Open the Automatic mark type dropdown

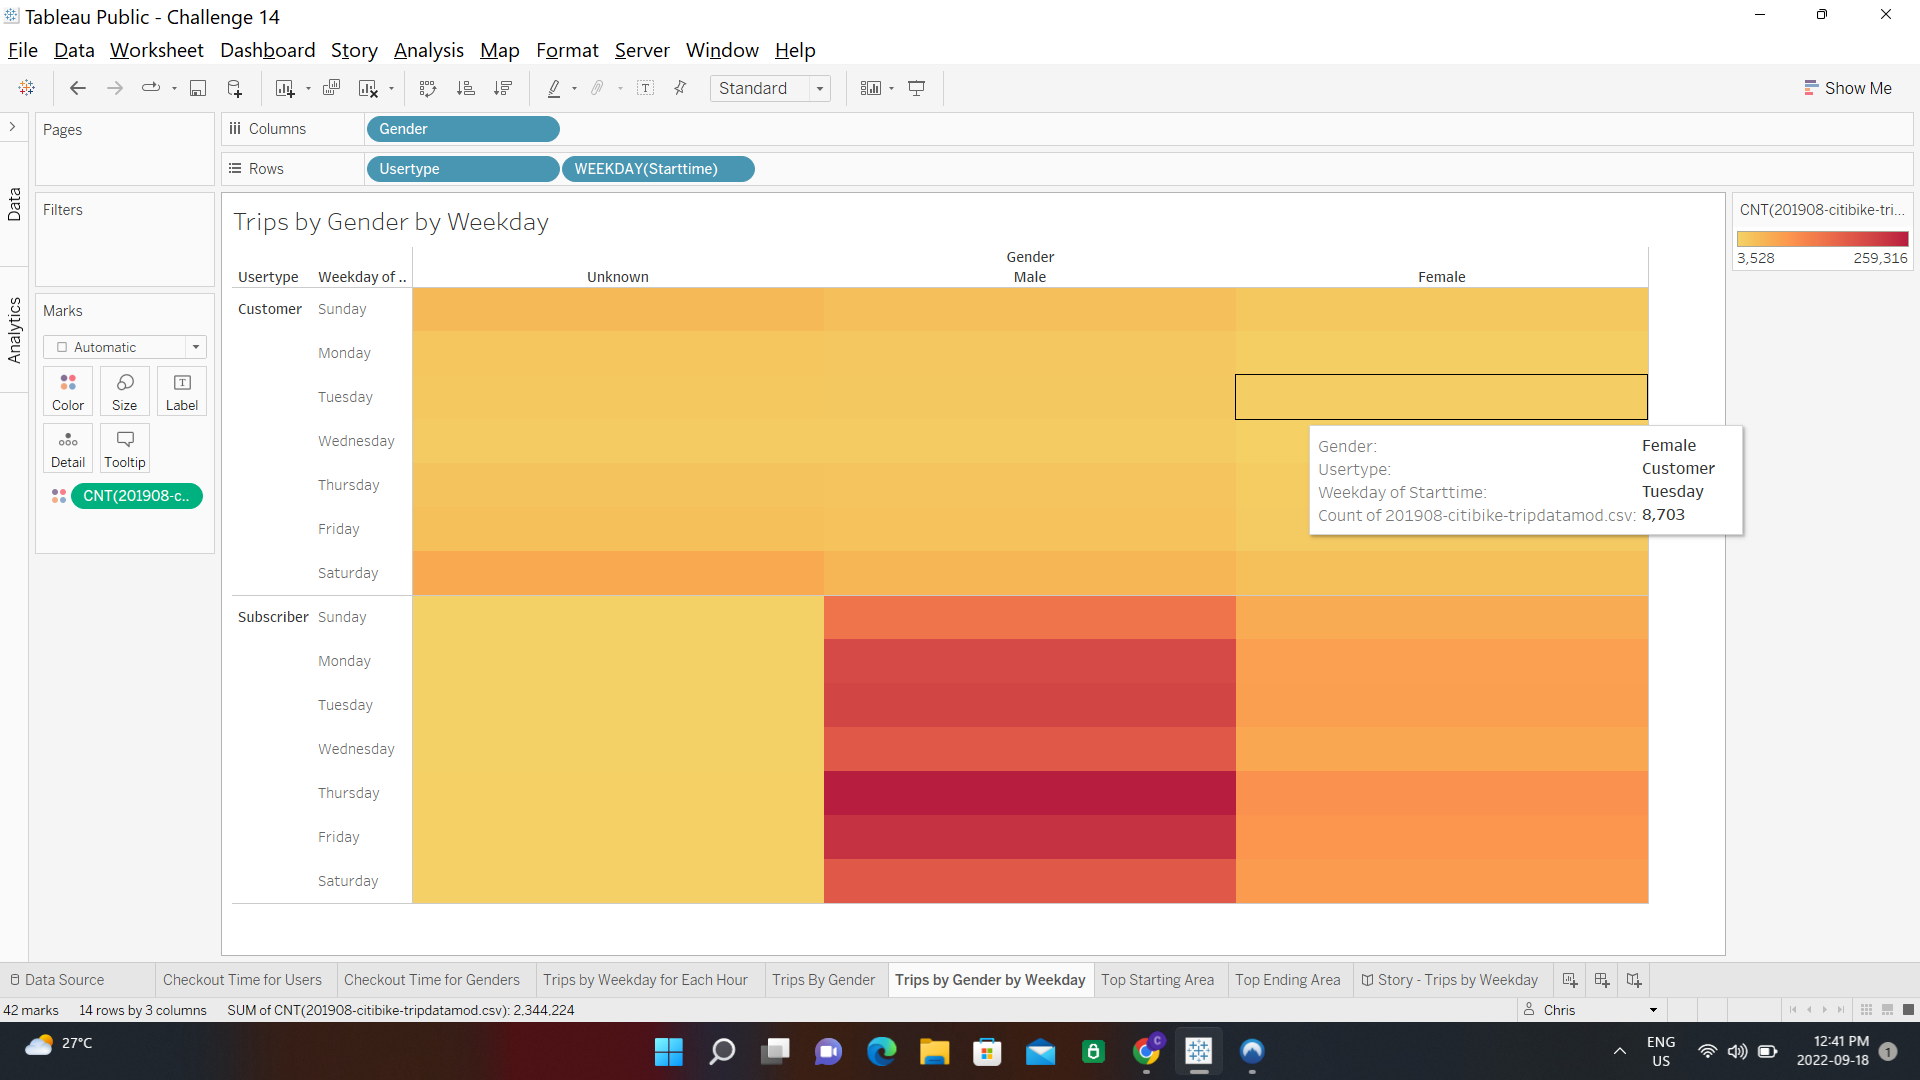(196, 347)
